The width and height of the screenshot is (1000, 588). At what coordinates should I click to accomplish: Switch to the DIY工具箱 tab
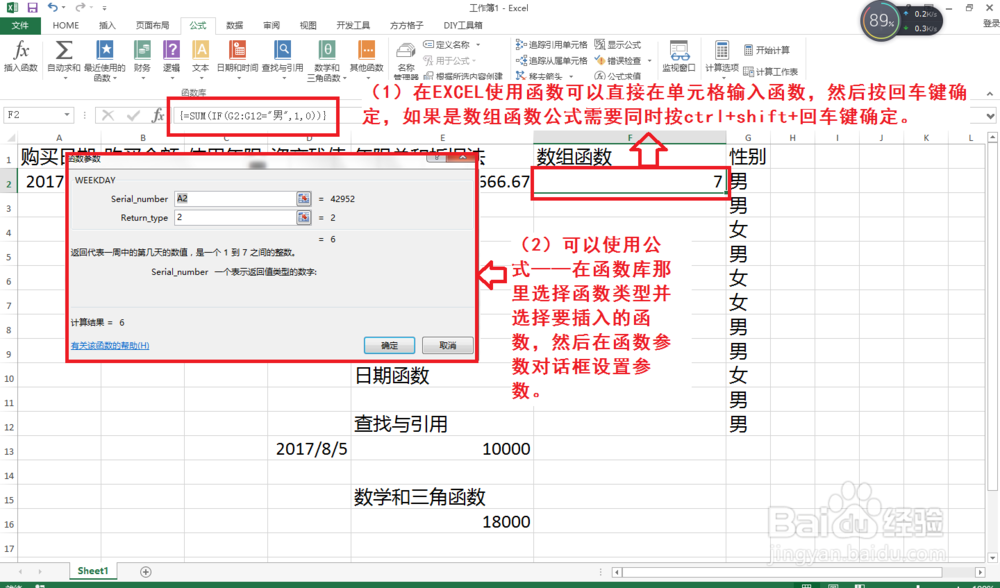point(463,26)
